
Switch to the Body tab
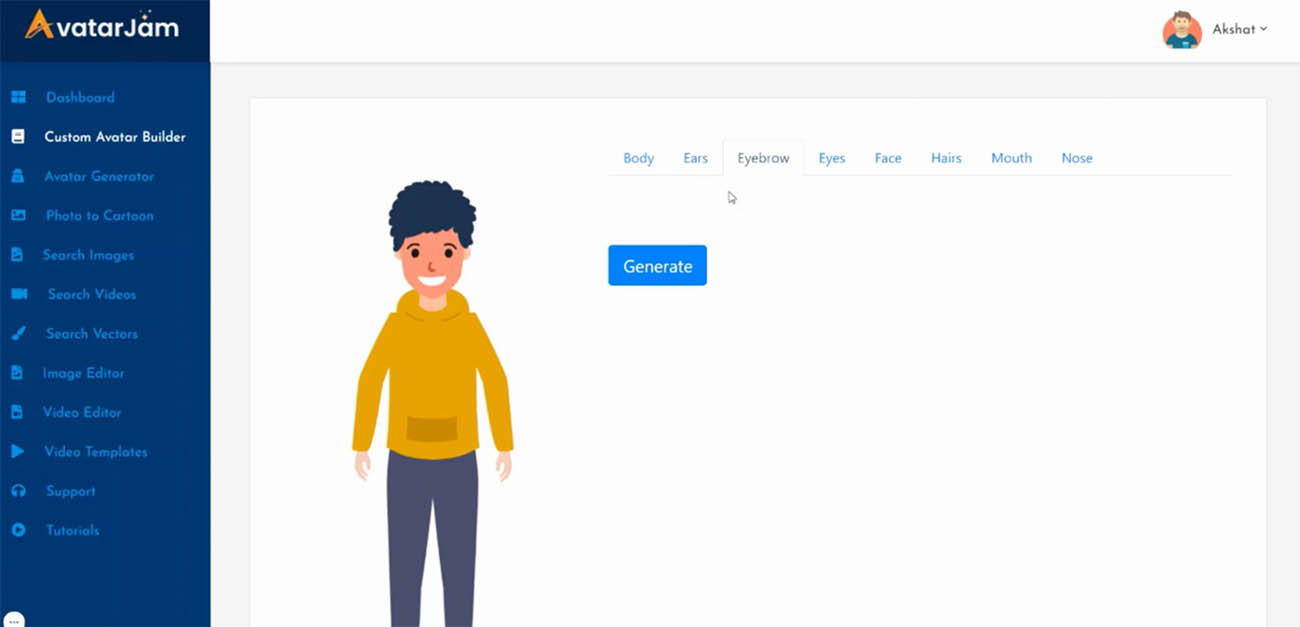[x=638, y=158]
